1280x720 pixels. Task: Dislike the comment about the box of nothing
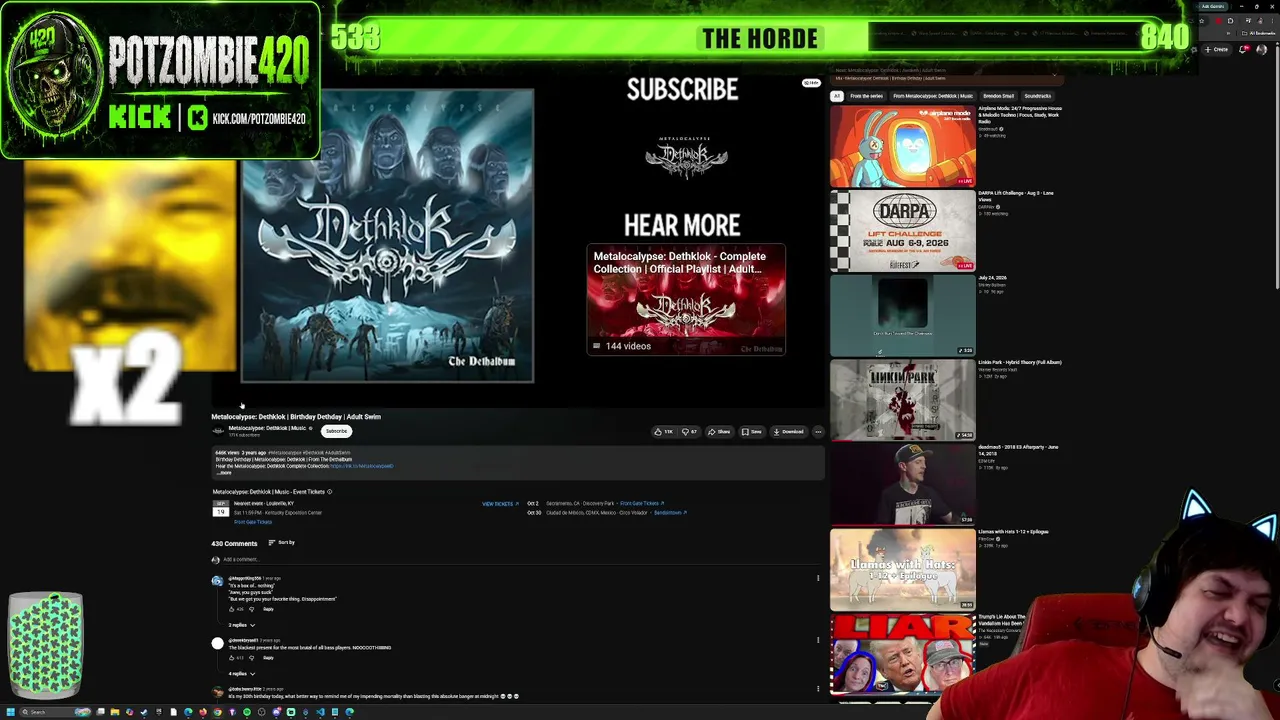253,609
